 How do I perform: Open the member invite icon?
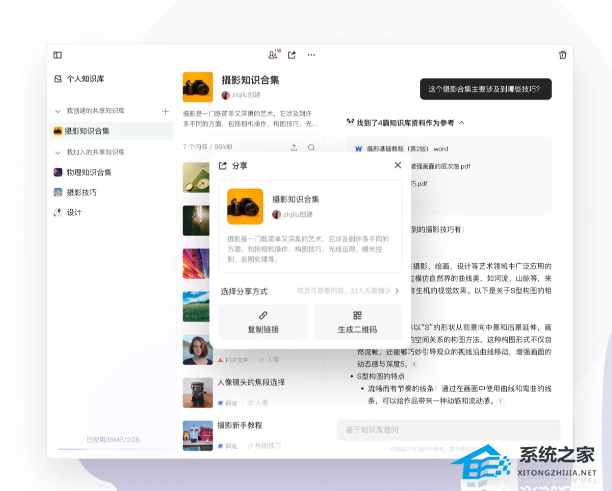click(x=274, y=55)
